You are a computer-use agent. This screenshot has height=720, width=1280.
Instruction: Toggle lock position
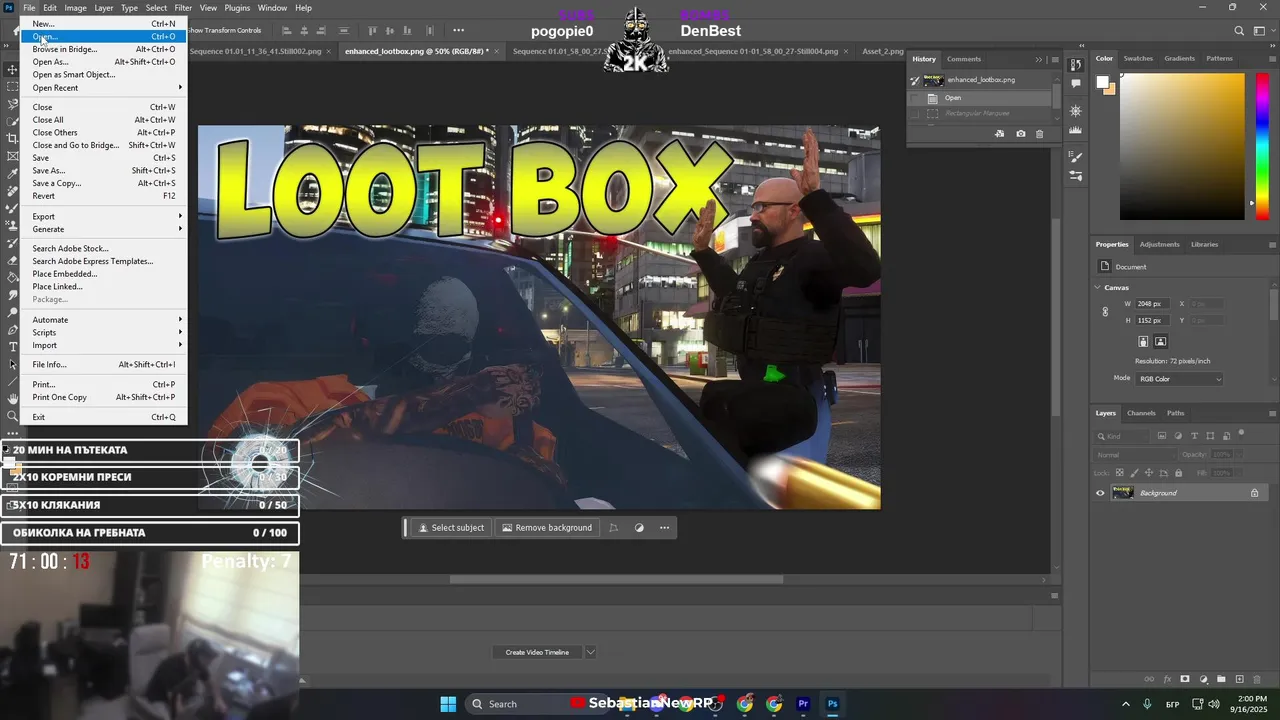tap(1148, 473)
